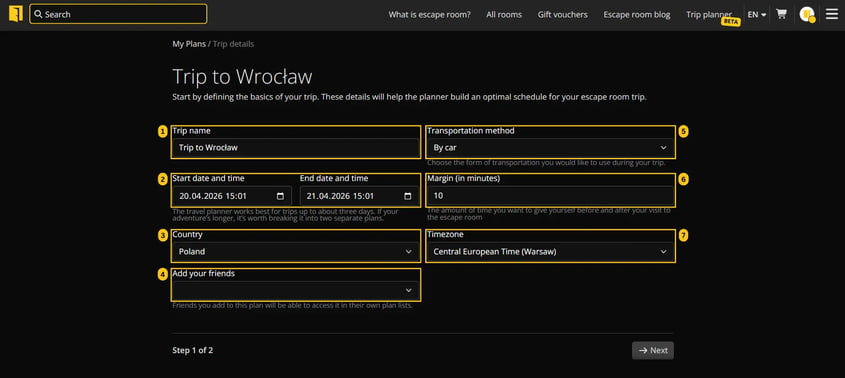
Task: Go back to My Plans breadcrumb
Action: [x=189, y=44]
